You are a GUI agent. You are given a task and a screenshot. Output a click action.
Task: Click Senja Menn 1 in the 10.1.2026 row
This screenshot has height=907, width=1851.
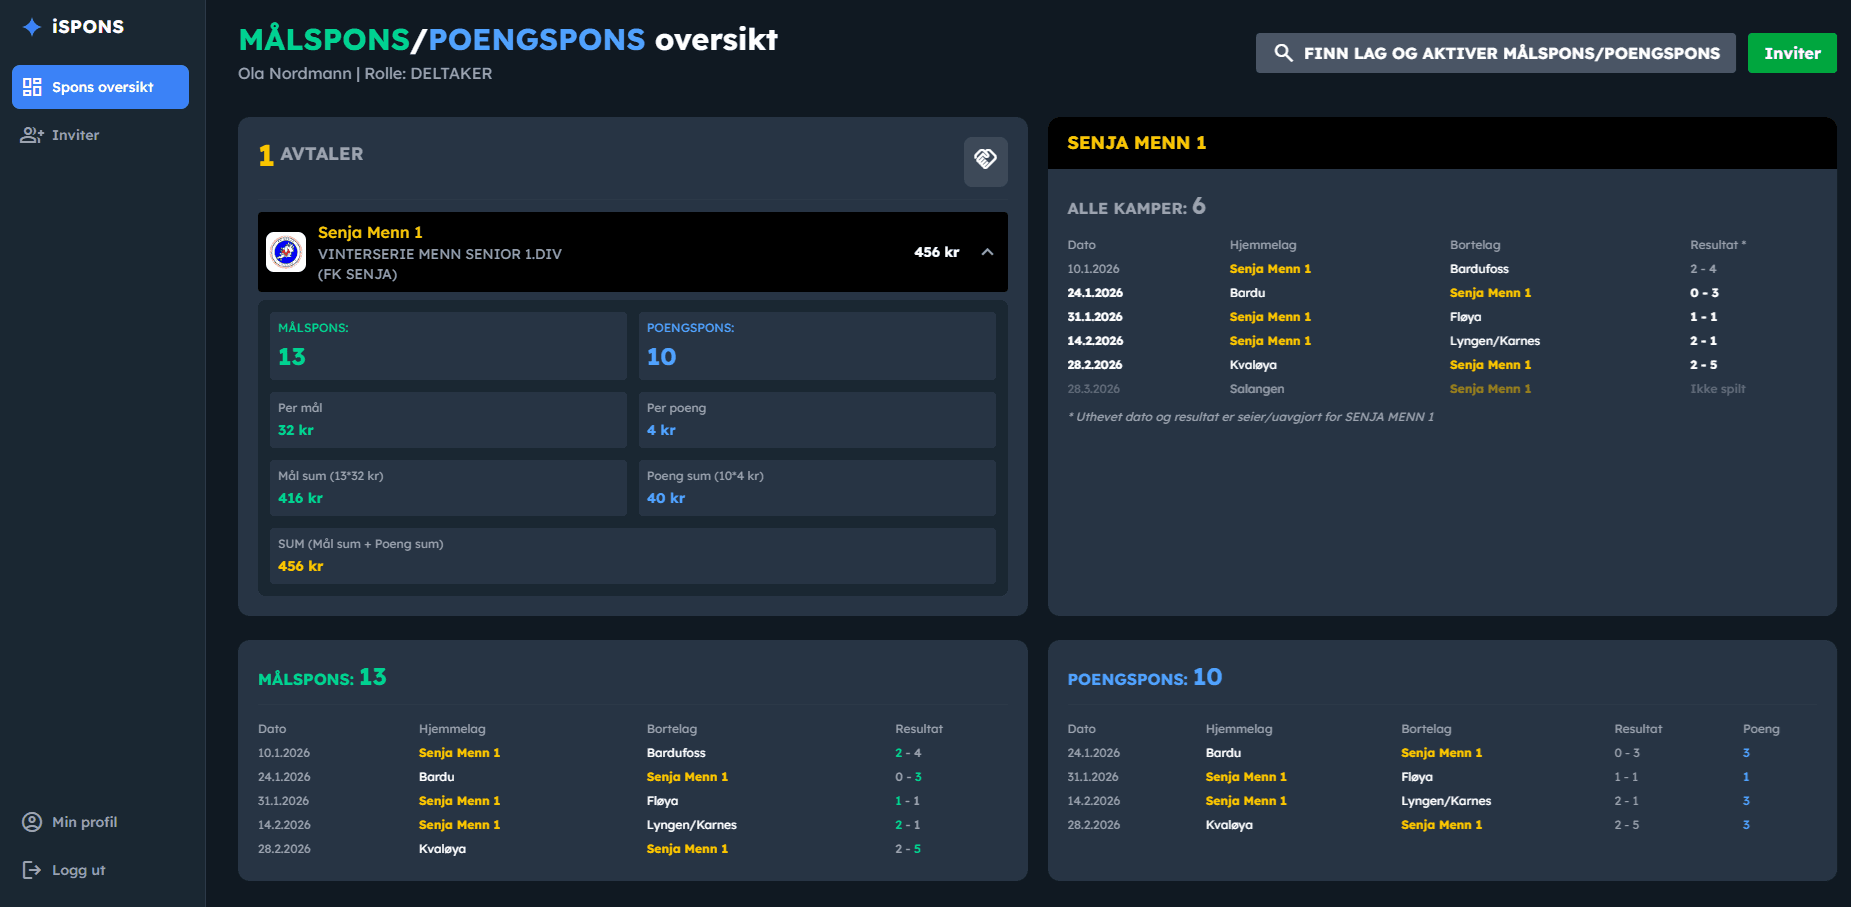pos(1269,268)
